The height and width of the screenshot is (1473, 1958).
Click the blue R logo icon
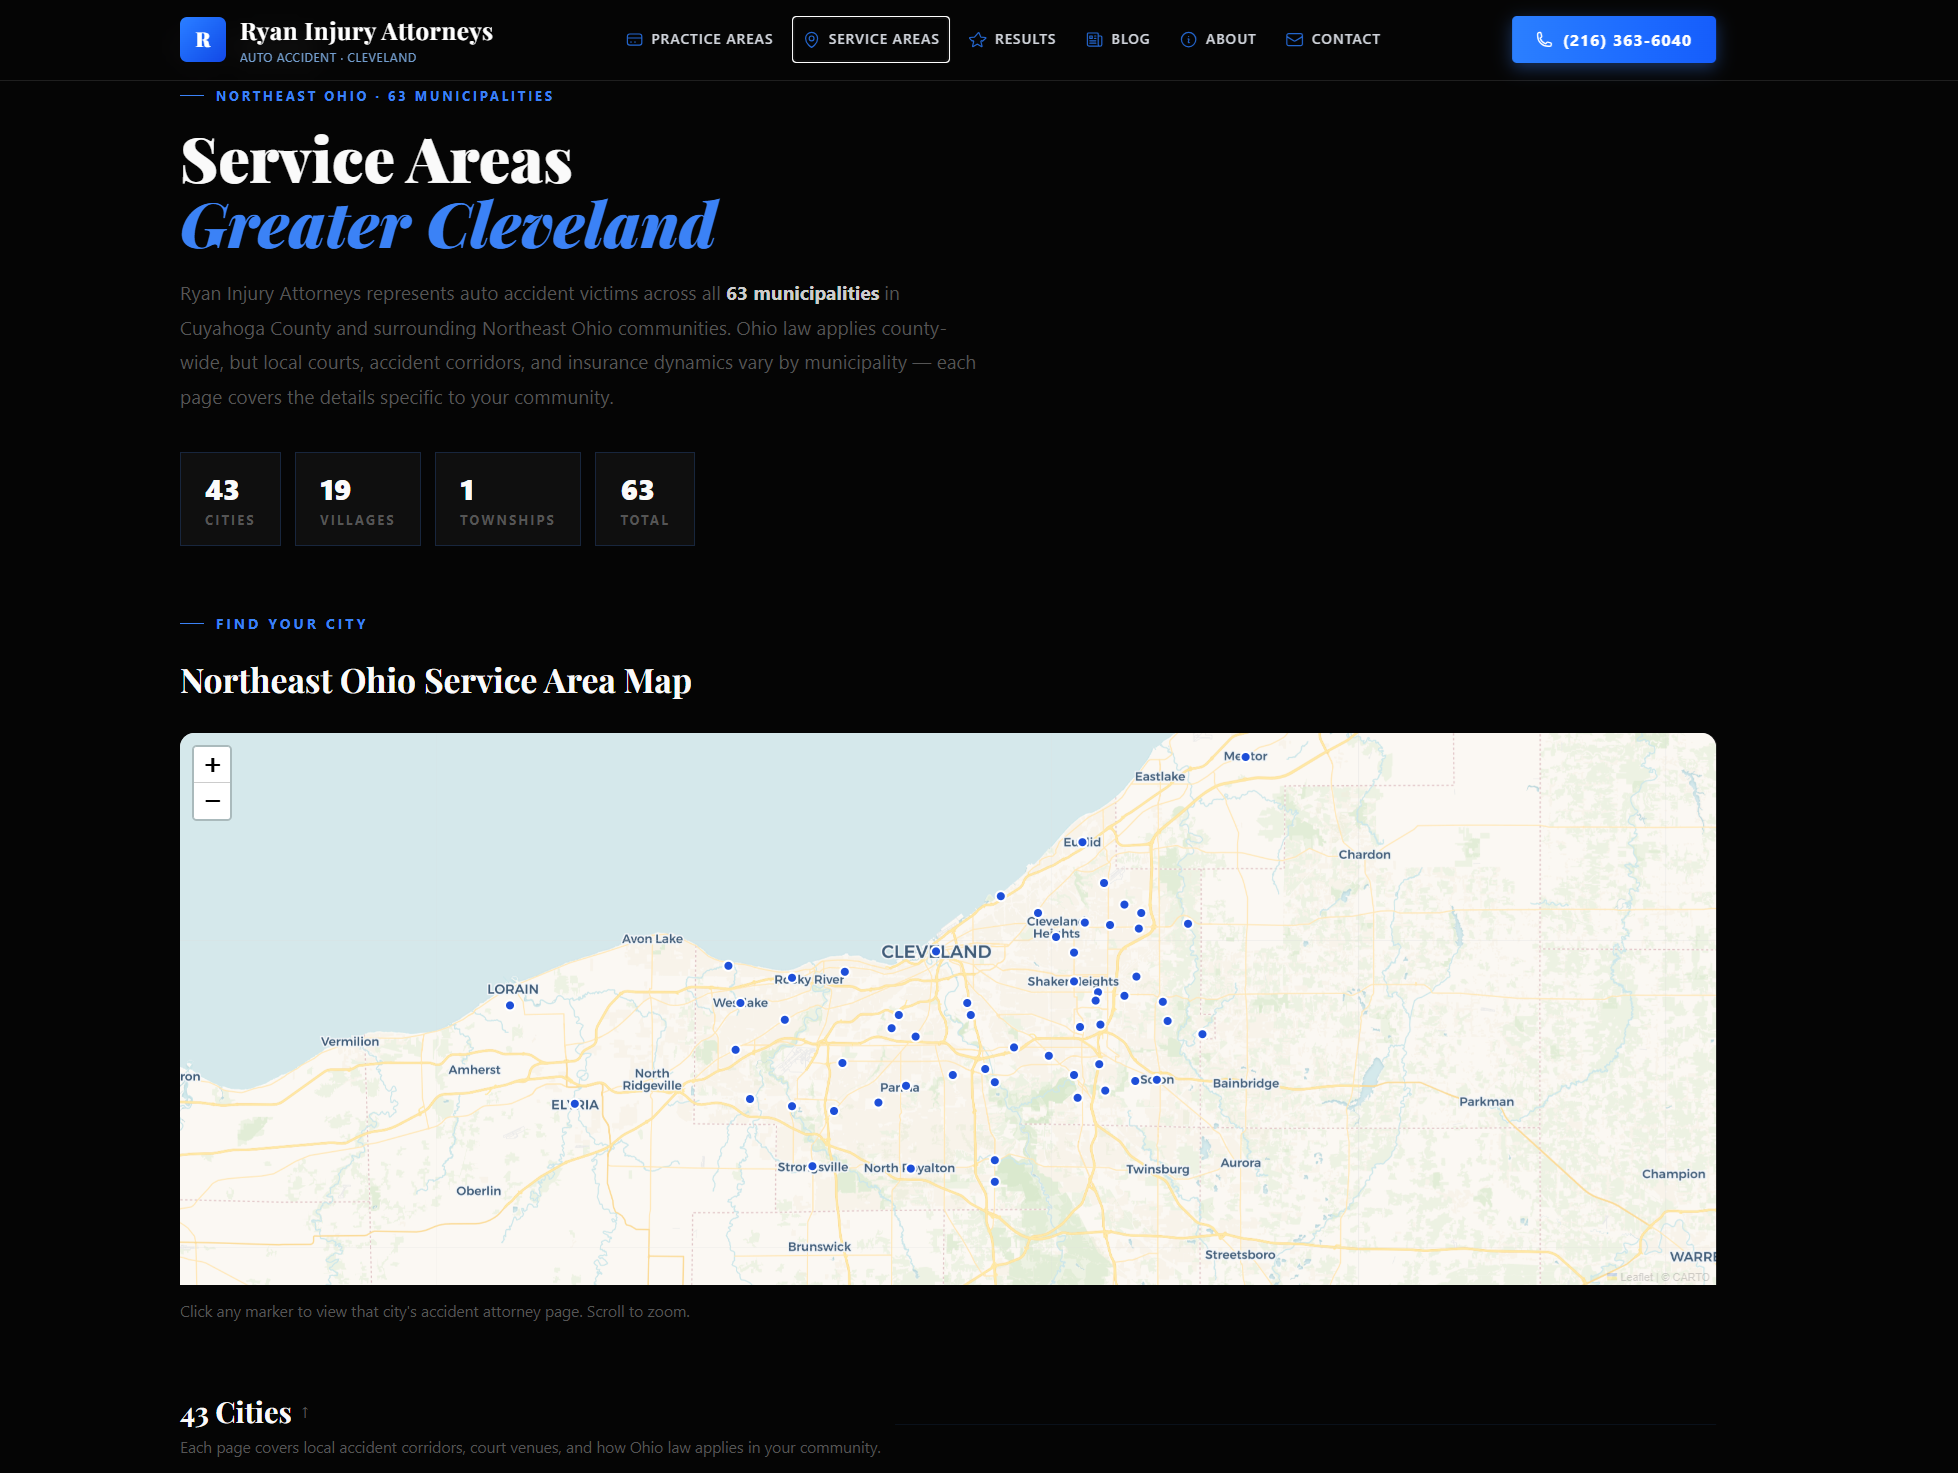point(203,40)
